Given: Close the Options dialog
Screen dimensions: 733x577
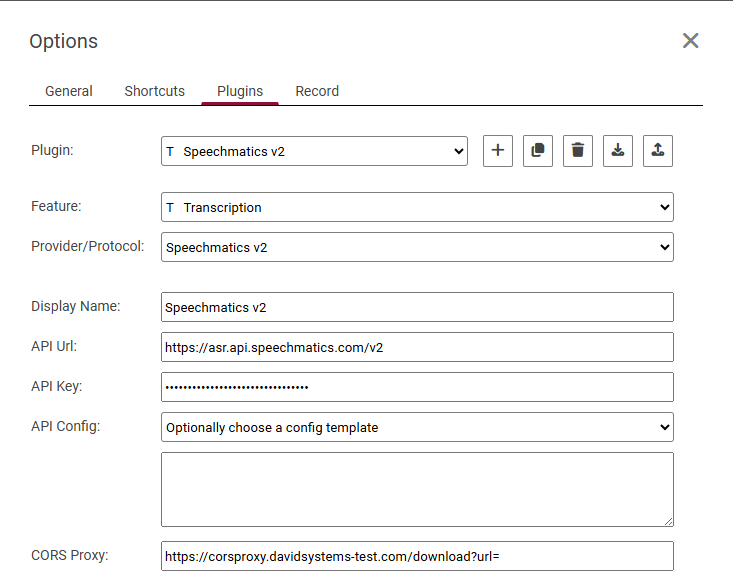Looking at the screenshot, I should pos(690,41).
